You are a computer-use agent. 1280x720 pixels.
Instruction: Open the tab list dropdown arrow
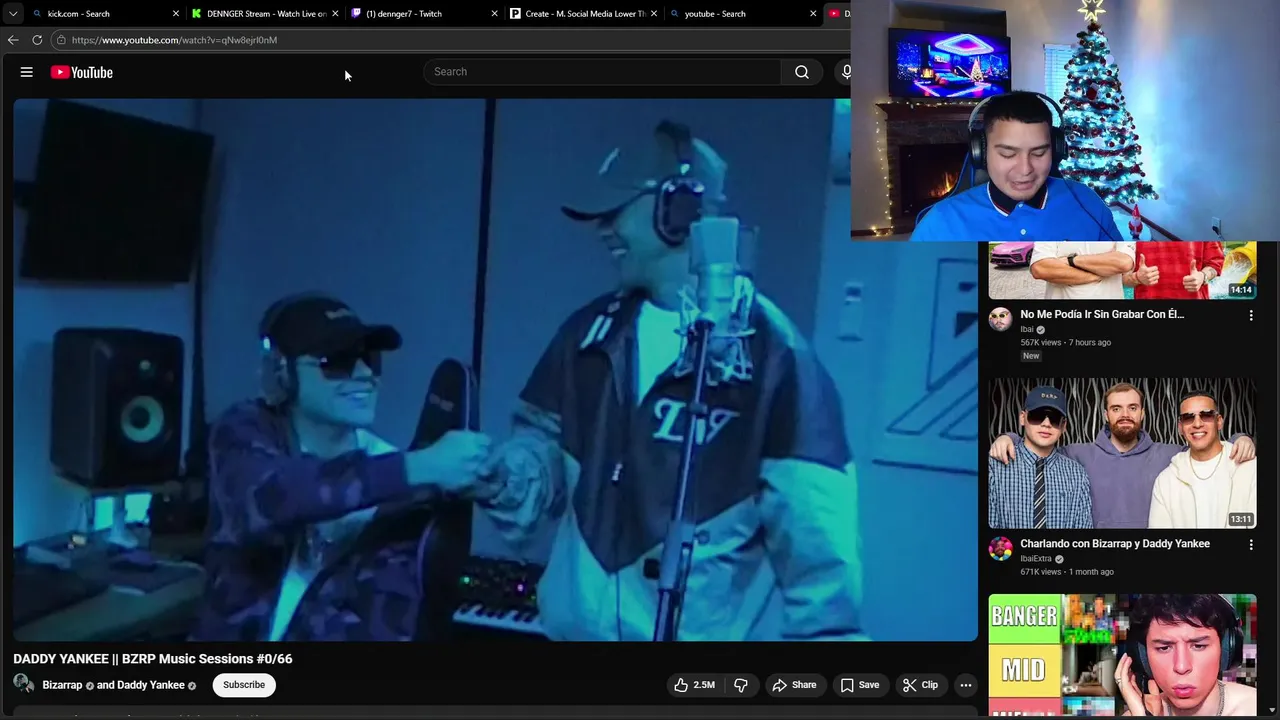point(12,13)
